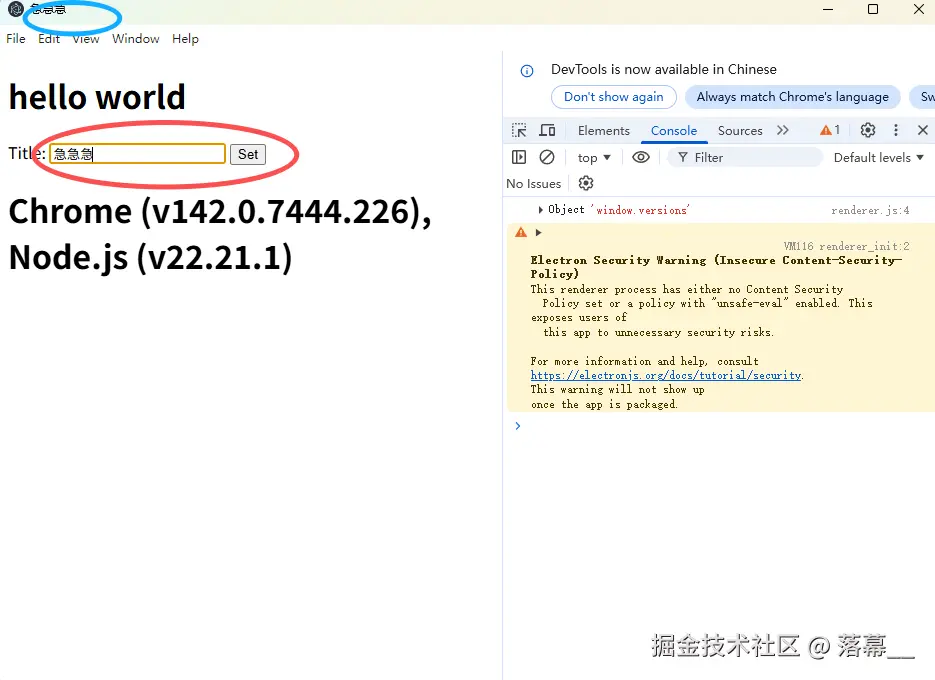Open the Help menu
Image resolution: width=935 pixels, height=680 pixels.
pos(185,39)
